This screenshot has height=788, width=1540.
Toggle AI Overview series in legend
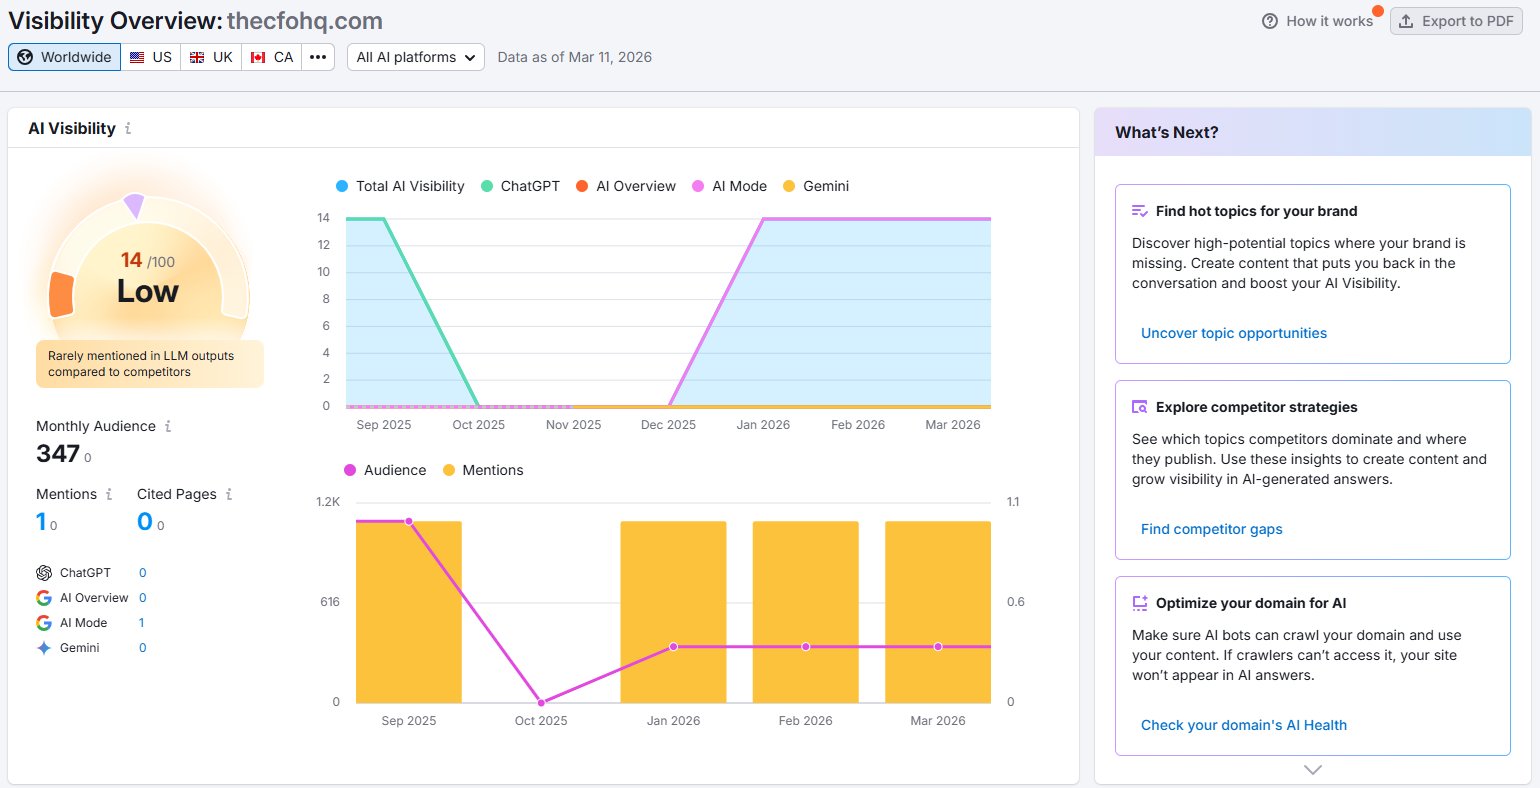tap(626, 186)
